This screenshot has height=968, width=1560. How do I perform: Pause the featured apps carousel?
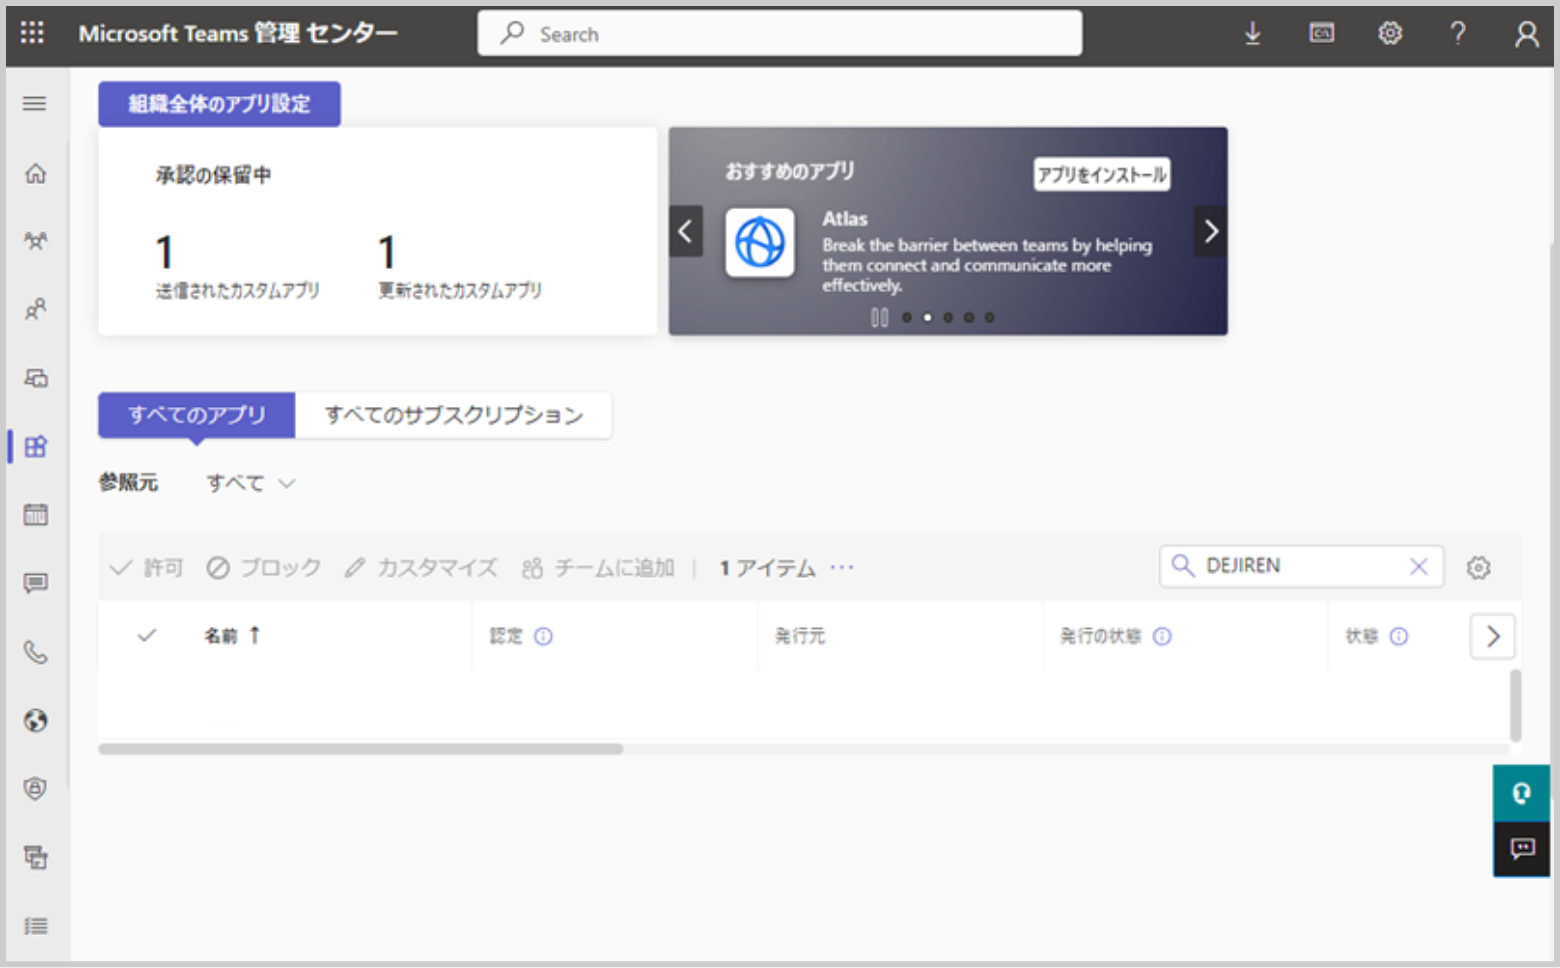tap(879, 318)
